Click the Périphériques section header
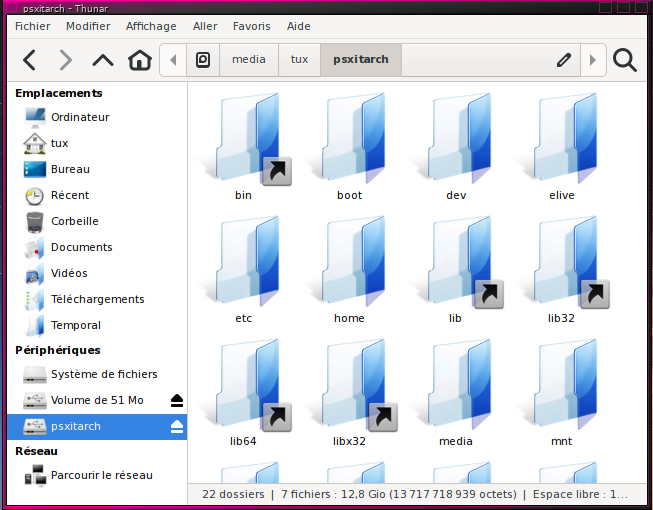This screenshot has width=653, height=510. point(58,350)
